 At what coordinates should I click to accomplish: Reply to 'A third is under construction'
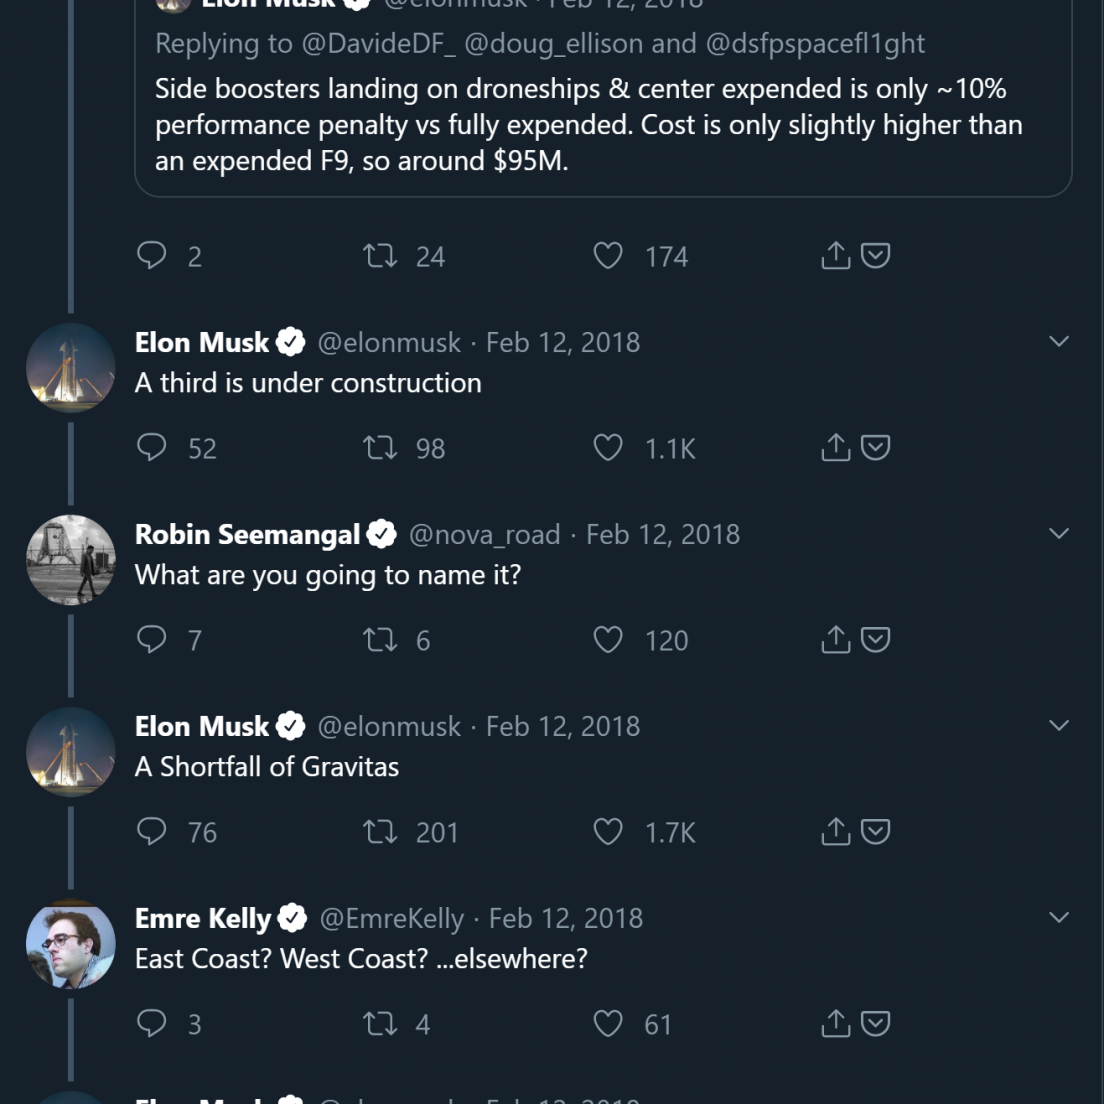coord(151,447)
